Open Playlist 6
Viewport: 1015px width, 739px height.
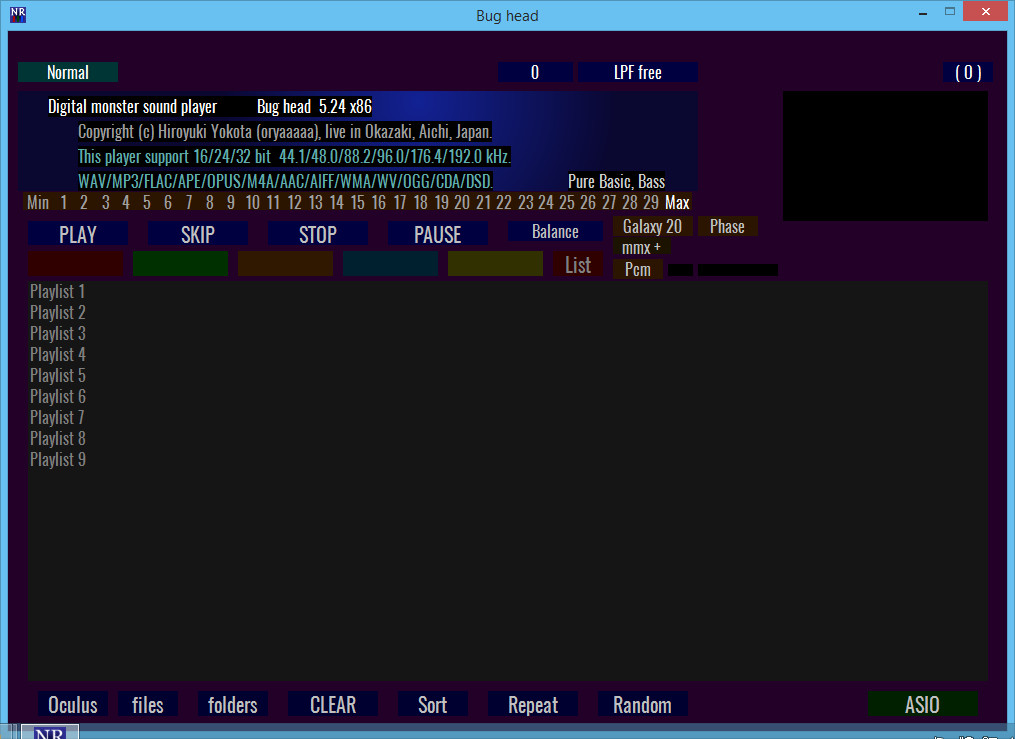[x=57, y=397]
